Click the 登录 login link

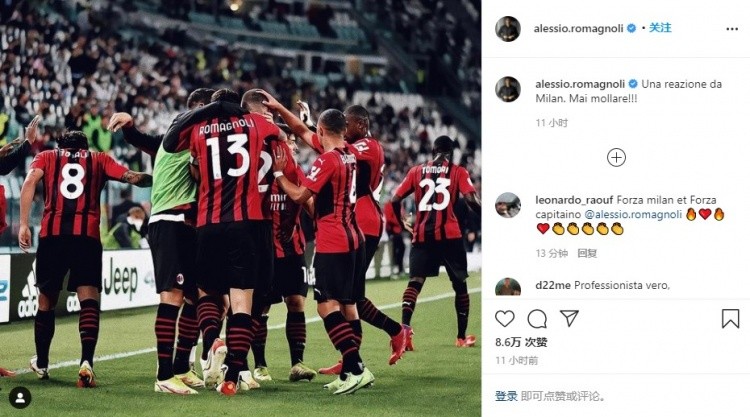coord(506,396)
